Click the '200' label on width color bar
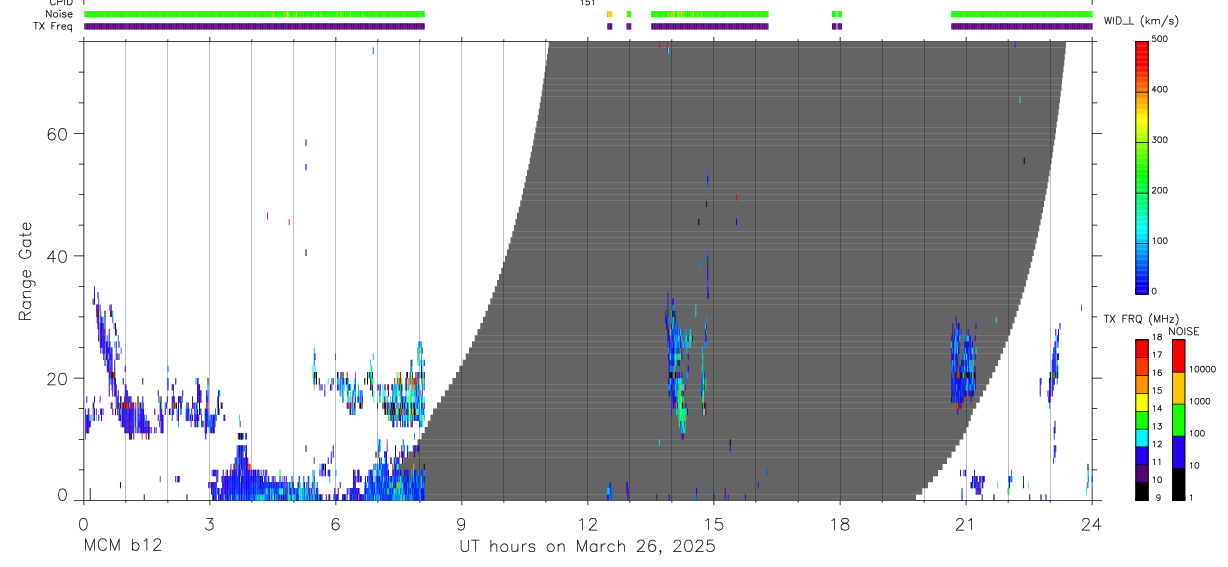 [x=1161, y=190]
